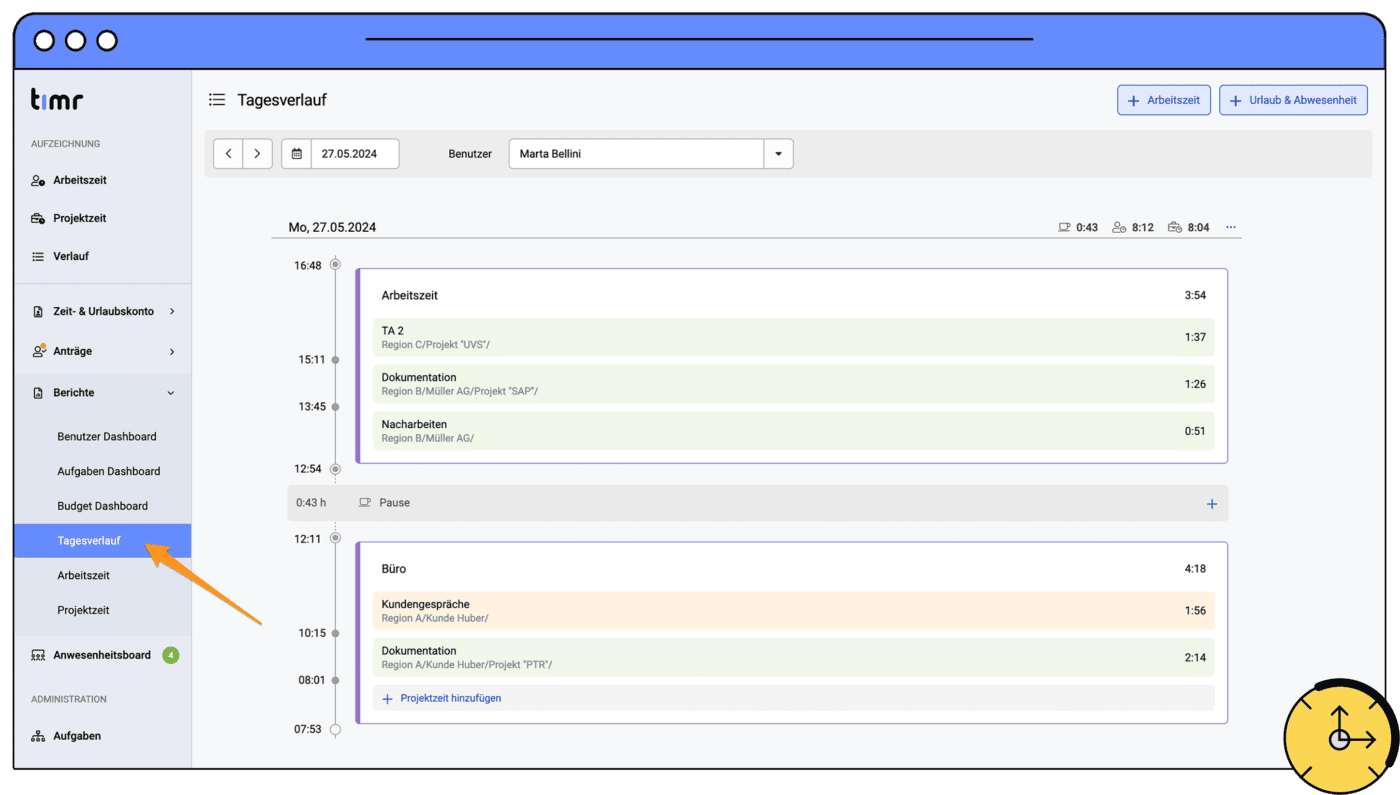
Task: Open the TA 2 project time entry
Action: tap(794, 337)
